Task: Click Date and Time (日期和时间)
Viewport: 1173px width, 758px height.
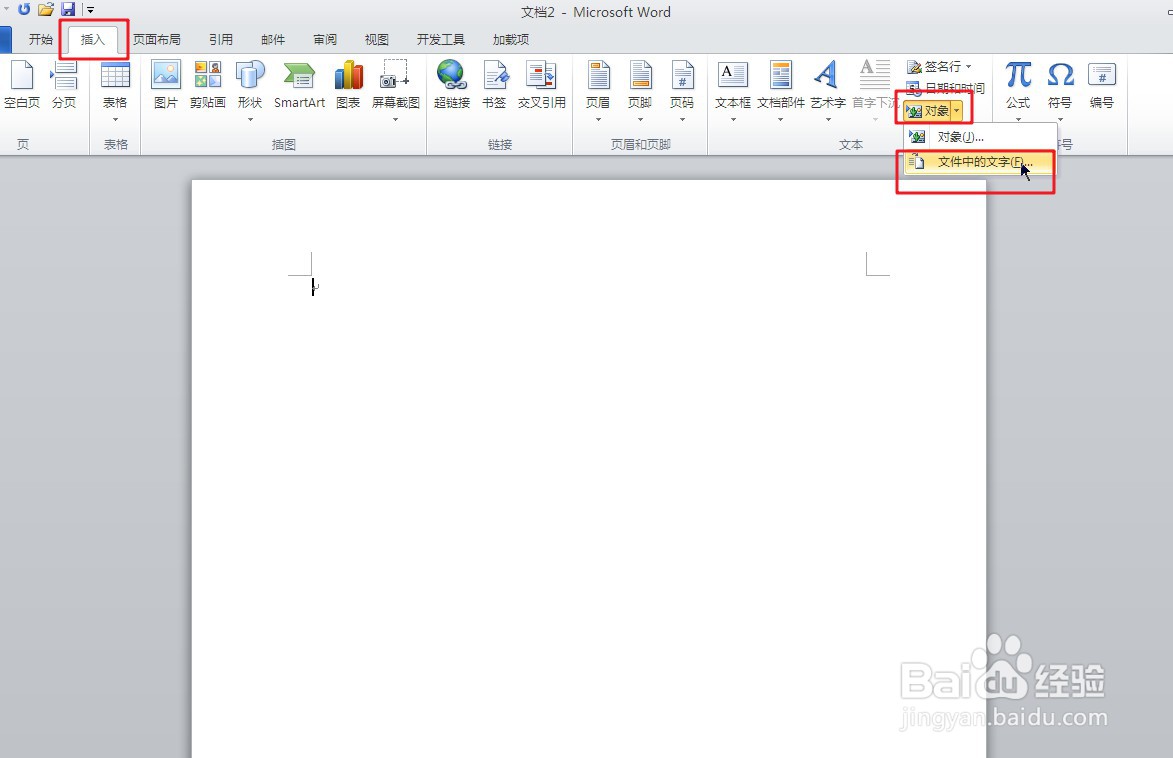Action: pos(946,88)
